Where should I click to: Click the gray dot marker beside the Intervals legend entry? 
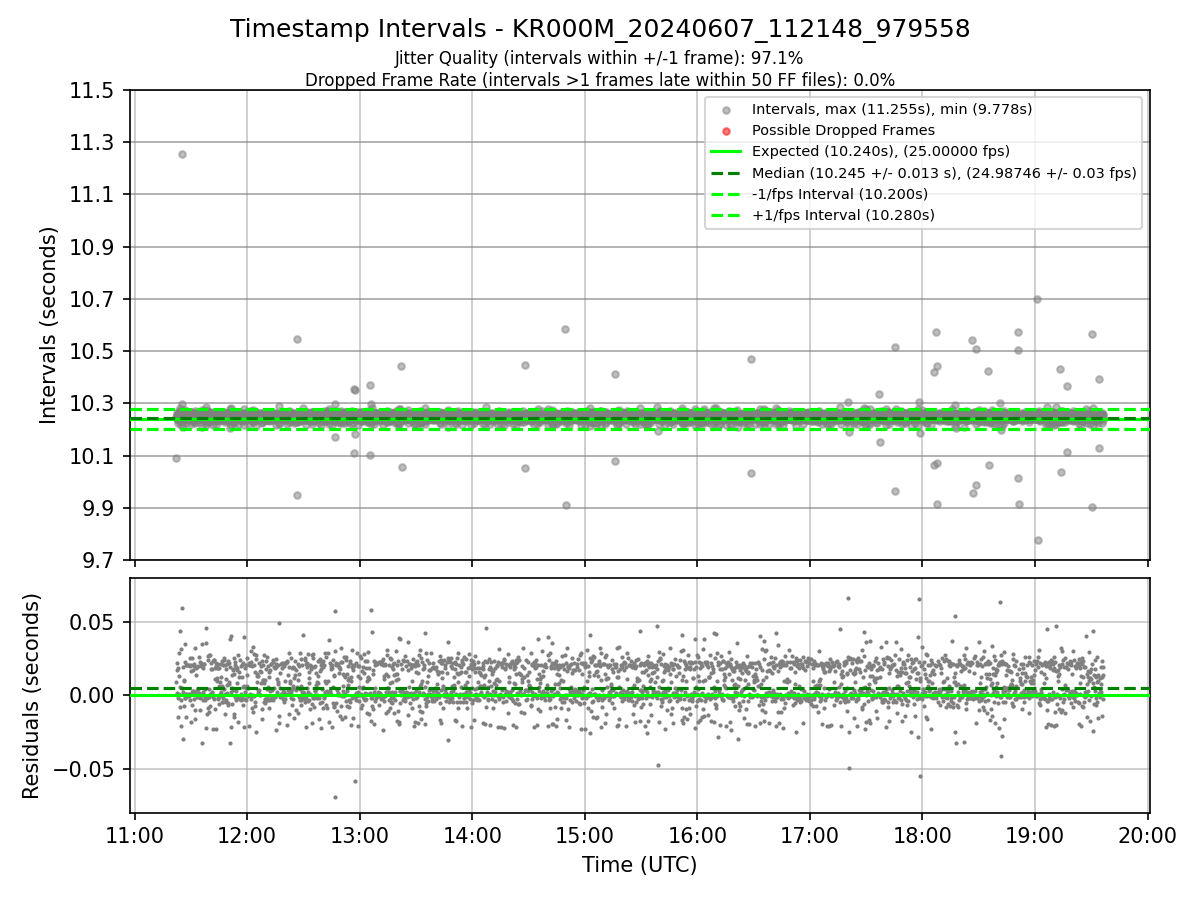click(726, 110)
